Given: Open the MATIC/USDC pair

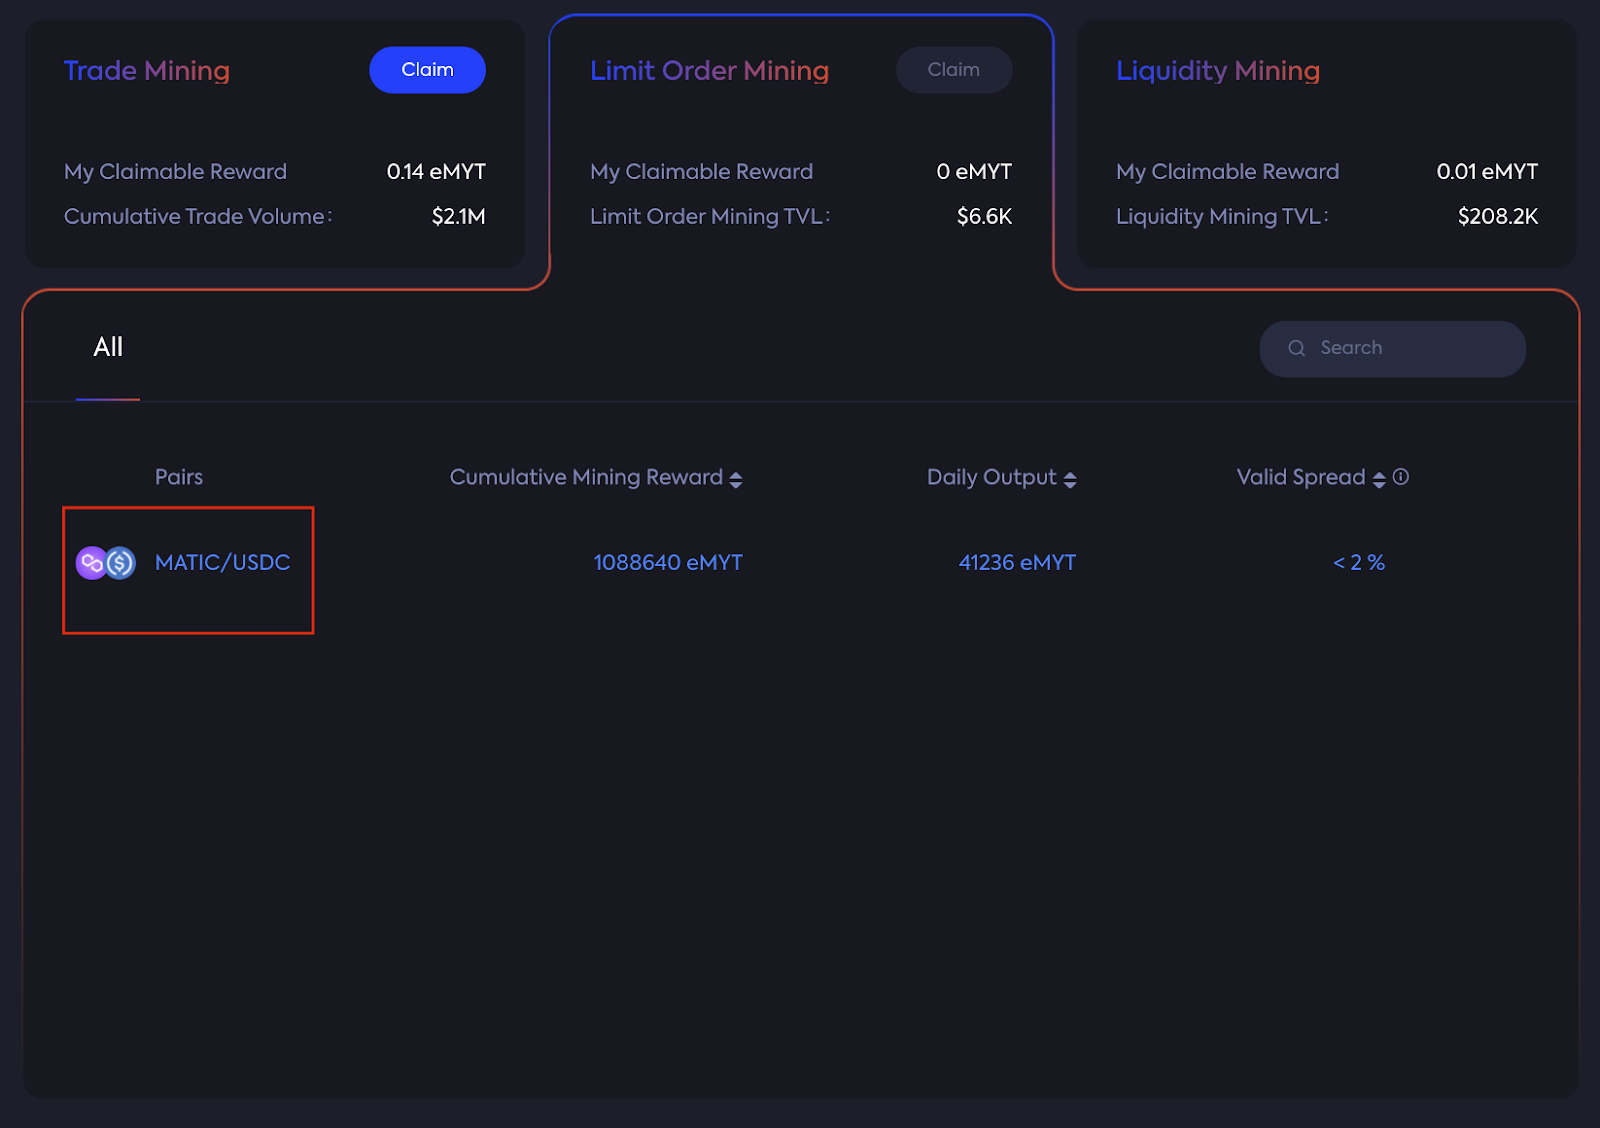Looking at the screenshot, I should 222,562.
